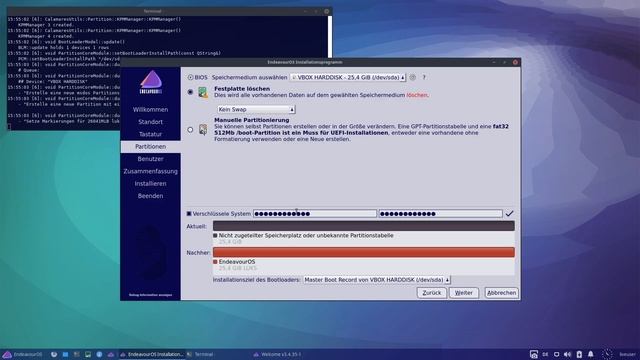640x360 pixels.
Task: Go to the Willkommen step
Action: pos(150,109)
